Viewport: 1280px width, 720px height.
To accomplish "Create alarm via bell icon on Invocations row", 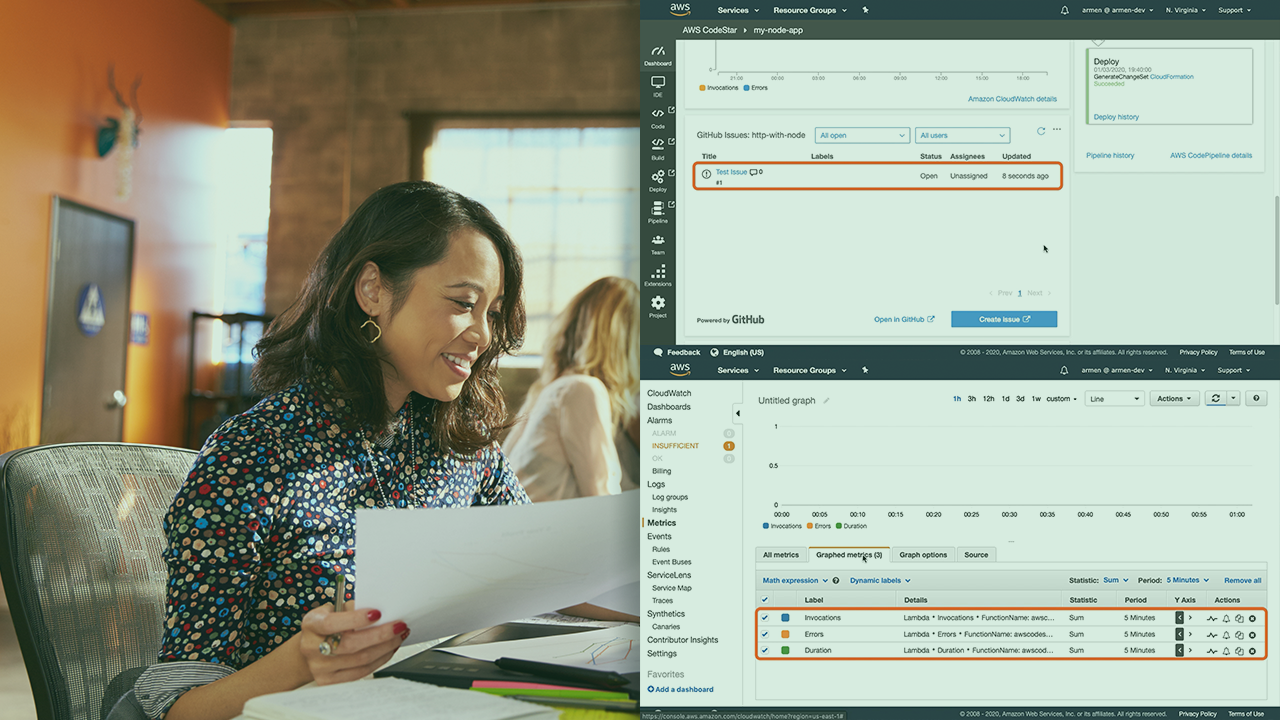I will coord(1226,618).
